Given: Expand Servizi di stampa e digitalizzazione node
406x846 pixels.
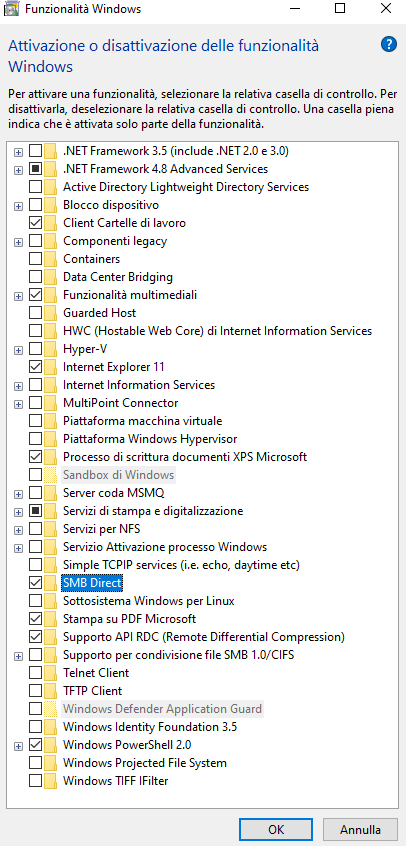Looking at the screenshot, I should pyautogui.click(x=19, y=511).
